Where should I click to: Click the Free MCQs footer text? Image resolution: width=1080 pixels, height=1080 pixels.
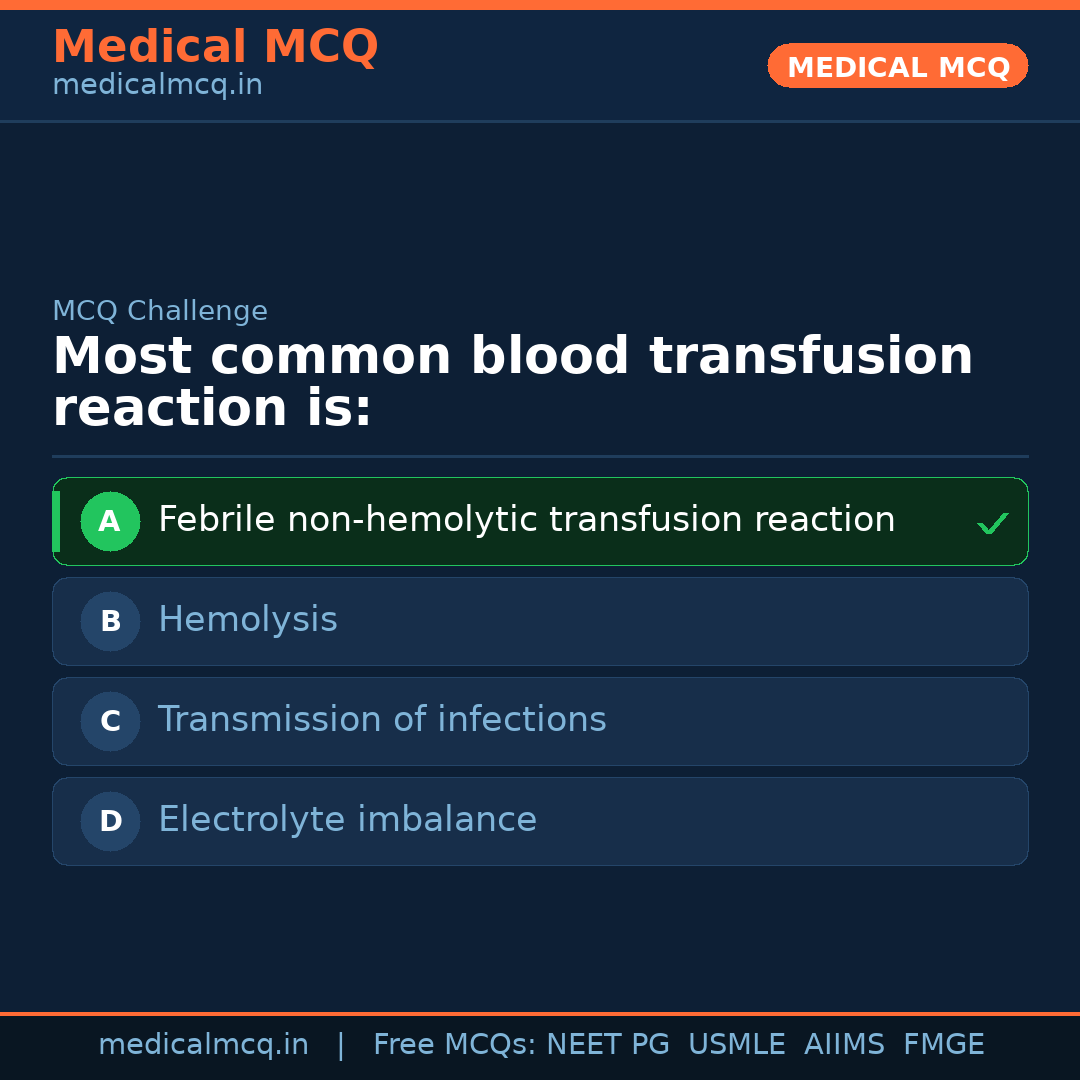click(454, 1045)
